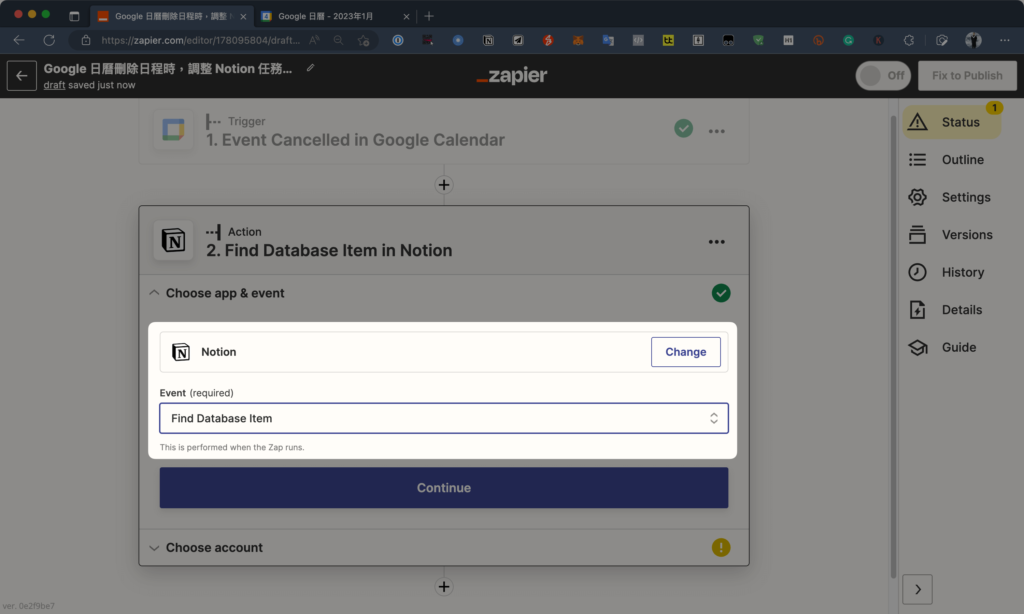Toggle the Zap On/Off switch

[883, 76]
